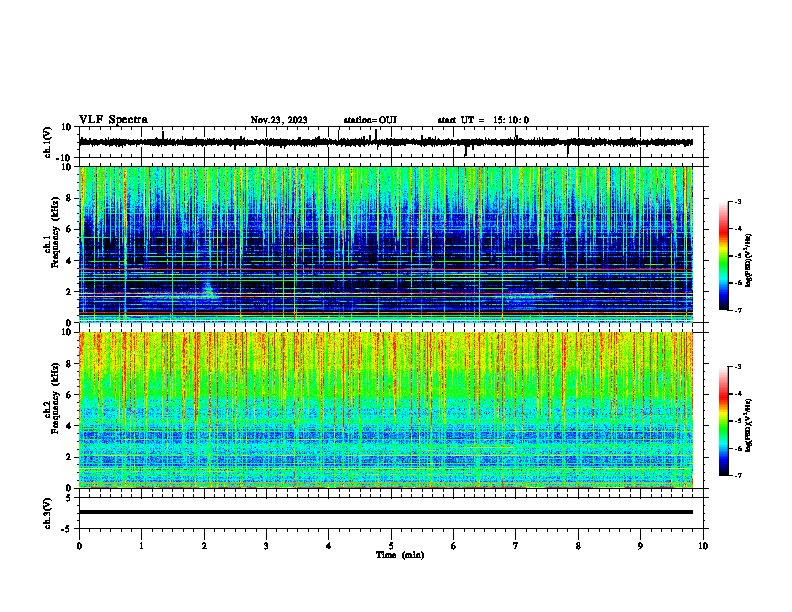
Task: Click the bright signal feature near minute 2 in ch.1
Action: coord(209,289)
